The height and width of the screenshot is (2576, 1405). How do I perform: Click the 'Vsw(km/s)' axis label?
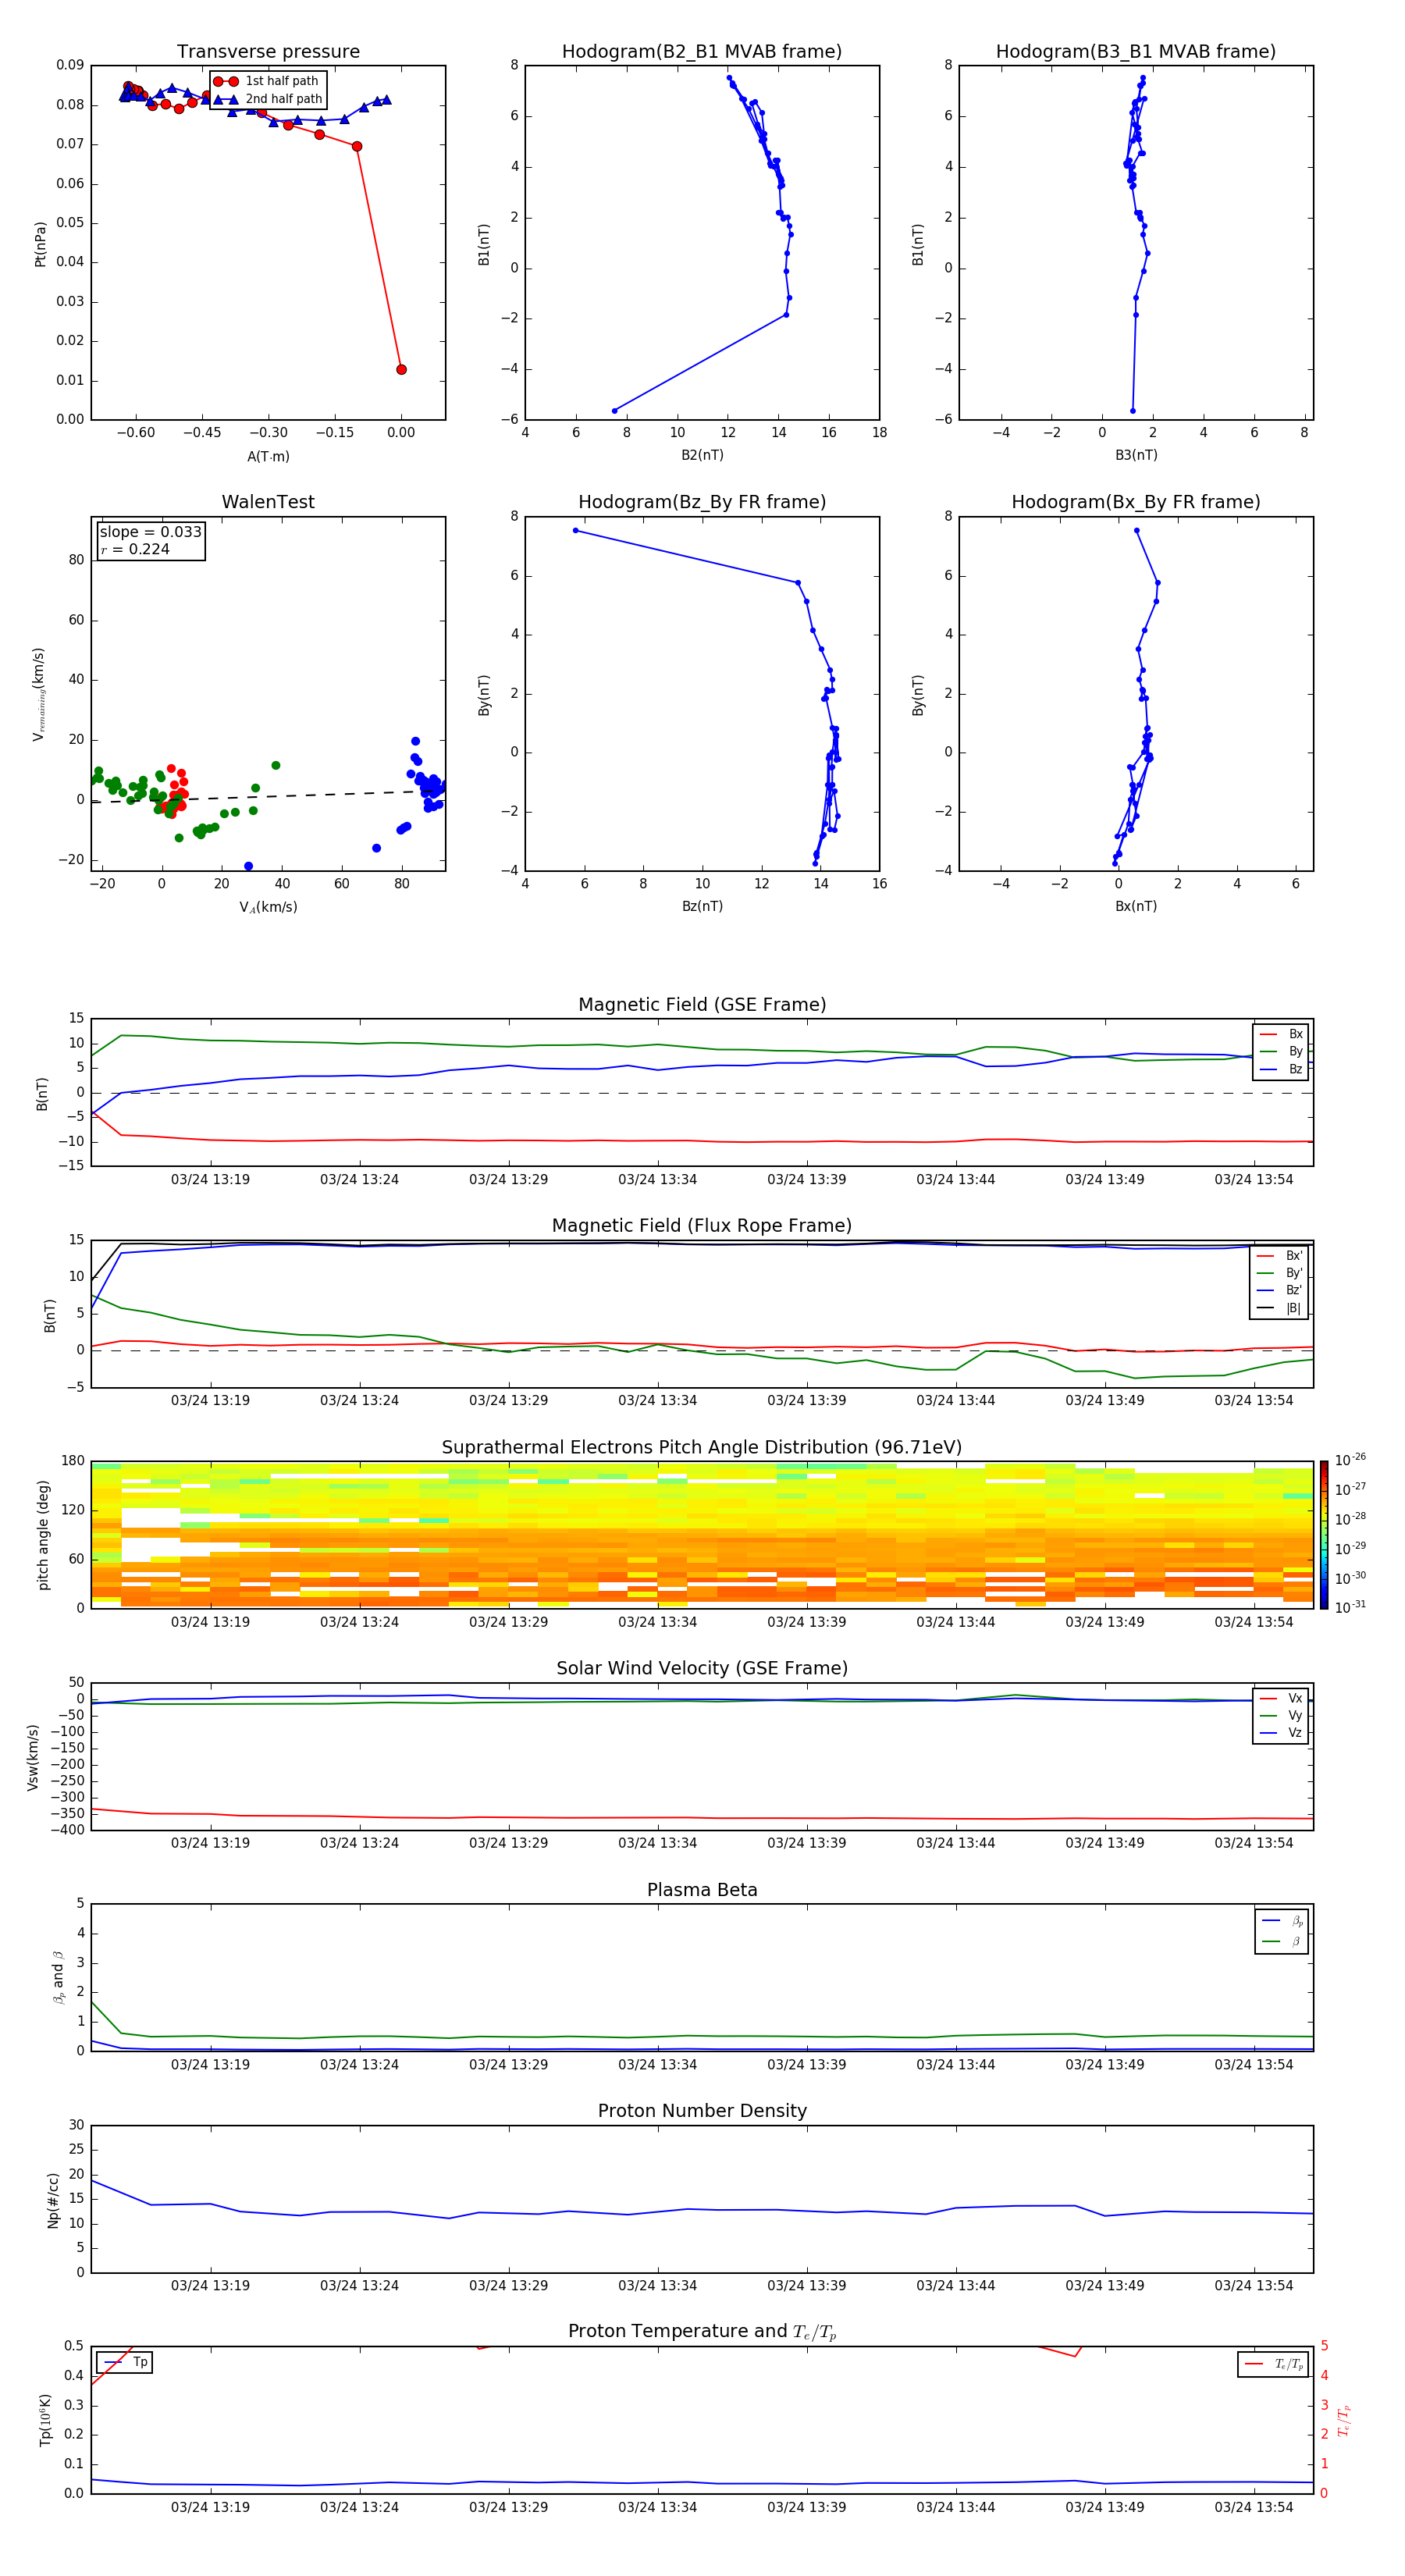(x=33, y=1757)
